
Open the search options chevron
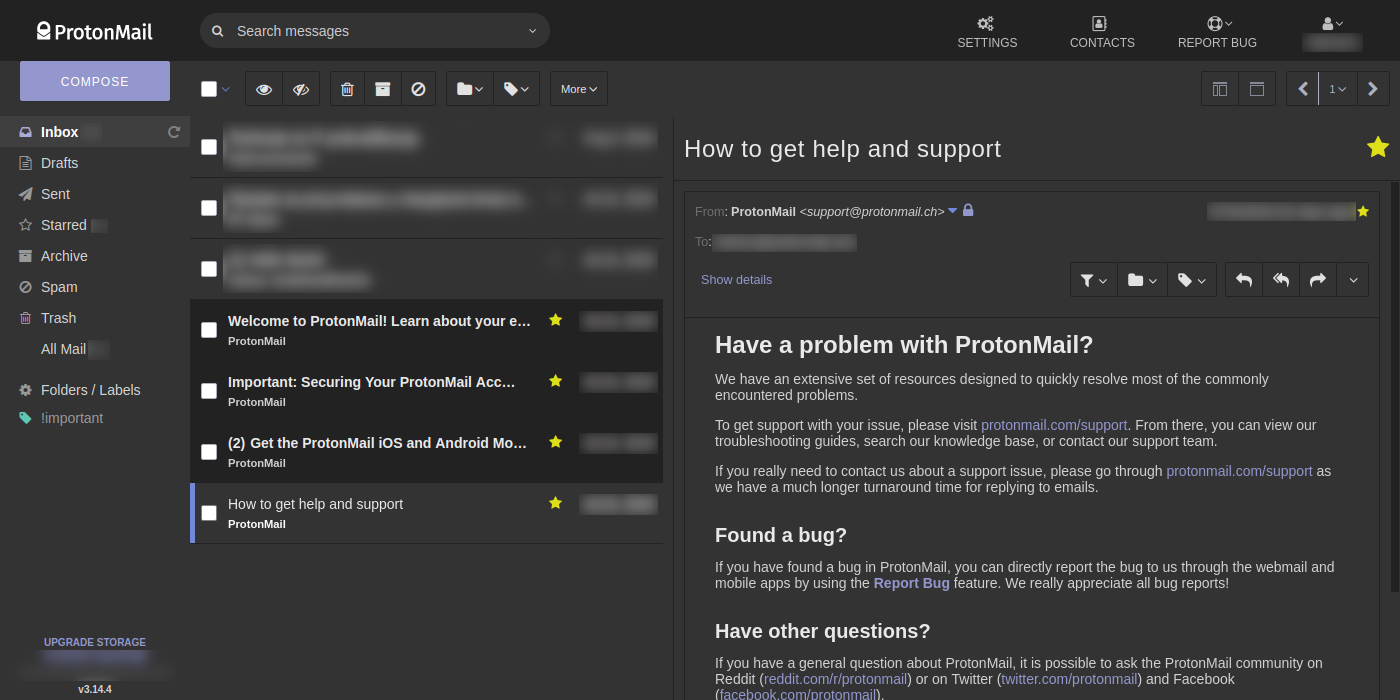(531, 31)
